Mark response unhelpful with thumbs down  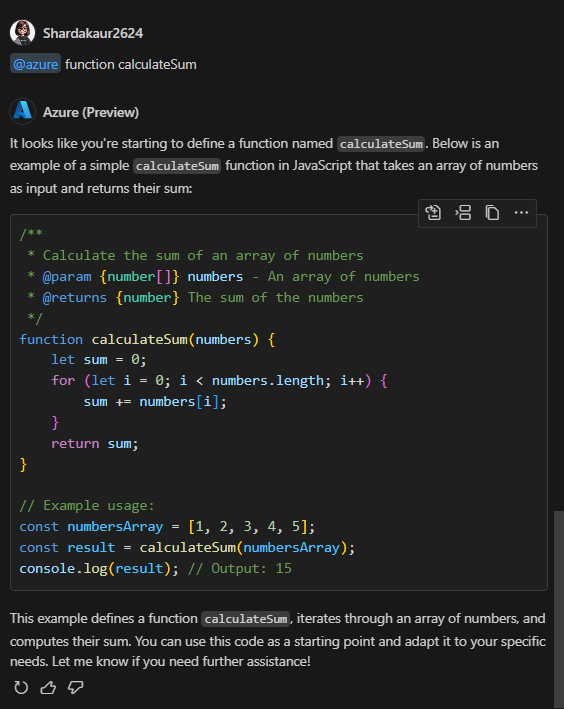(76, 687)
